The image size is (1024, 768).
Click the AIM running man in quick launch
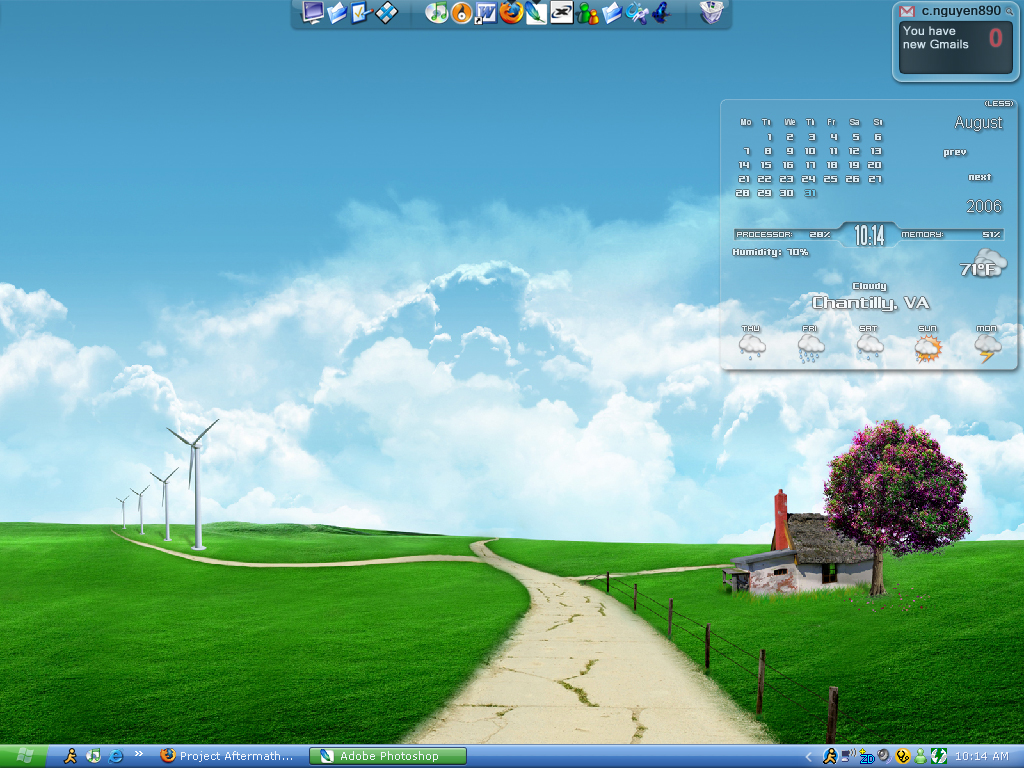coord(70,756)
